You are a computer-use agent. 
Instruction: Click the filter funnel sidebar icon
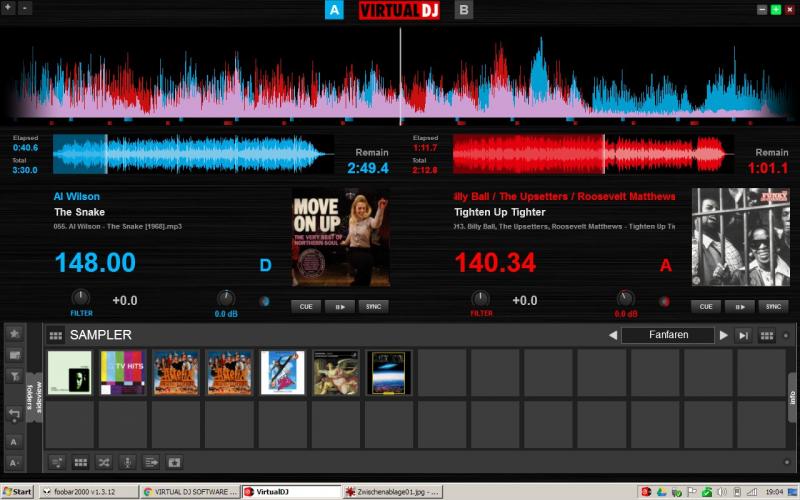[x=14, y=376]
